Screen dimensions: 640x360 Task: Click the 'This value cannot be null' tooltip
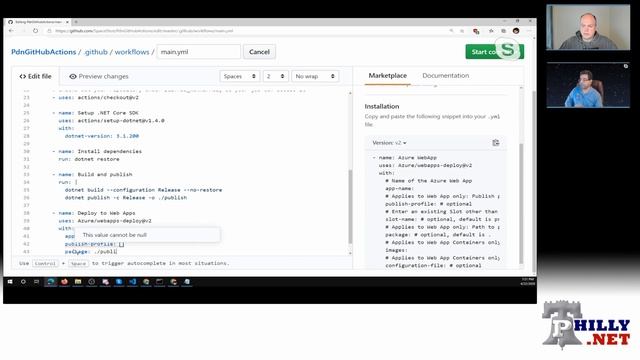[x=148, y=235]
